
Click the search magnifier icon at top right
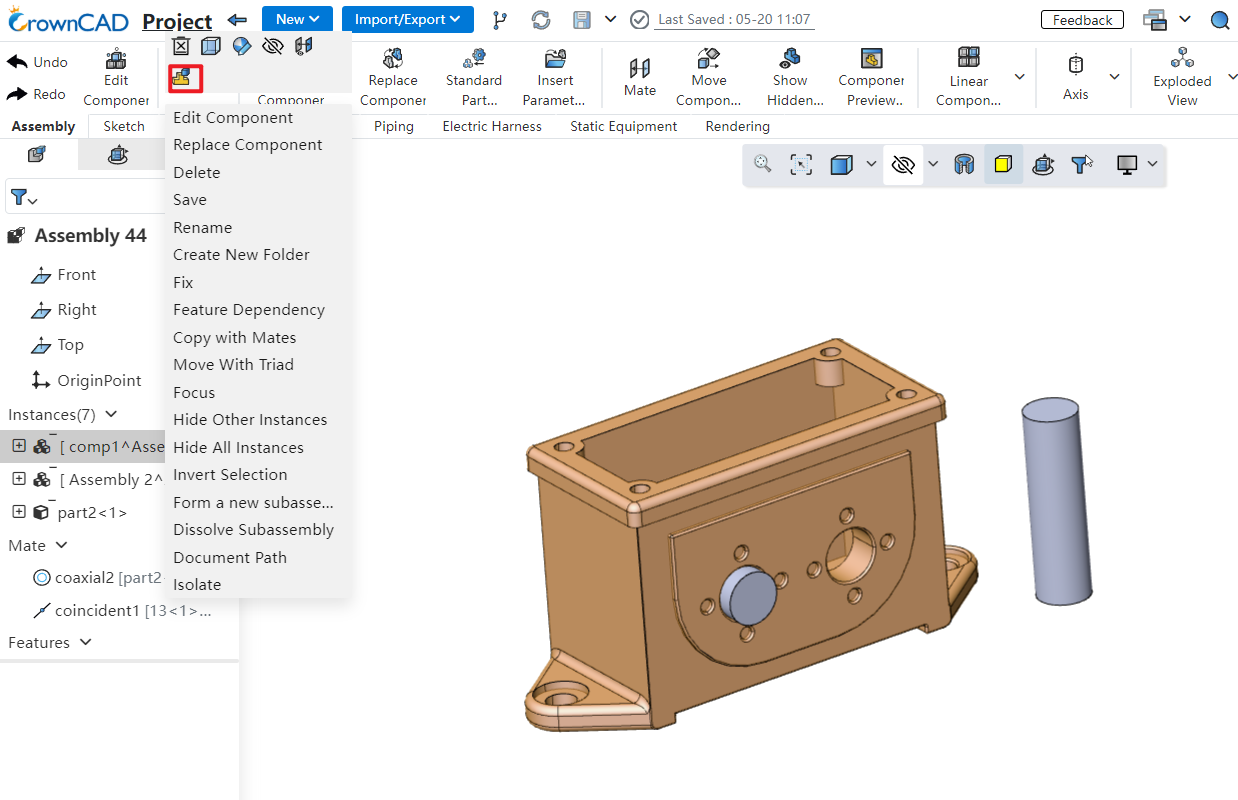pyautogui.click(x=1220, y=20)
